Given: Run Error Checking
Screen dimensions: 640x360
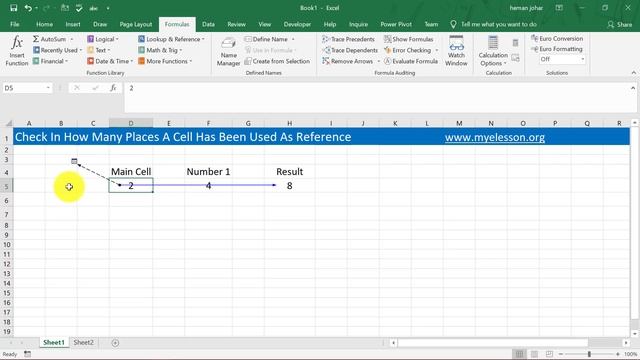Looking at the screenshot, I should tap(408, 50).
